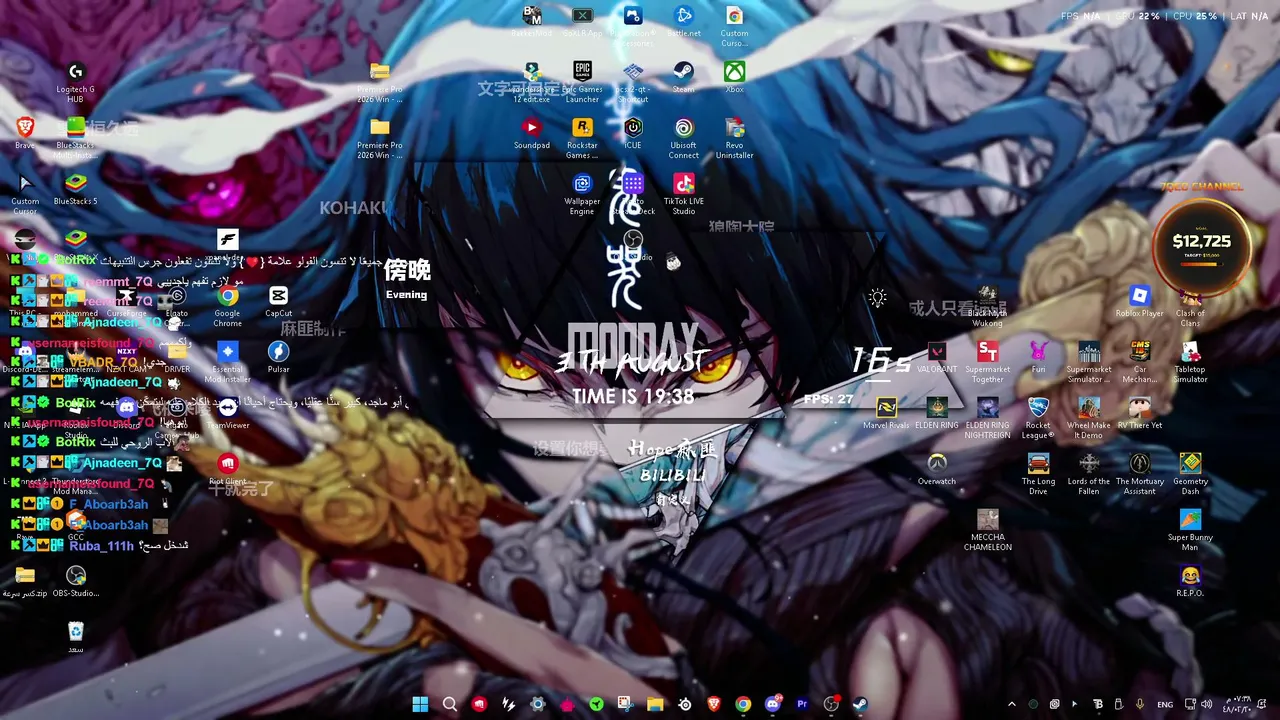Open The Mortuary Assistant icon
This screenshot has width=1280, height=720.
pos(1140,474)
